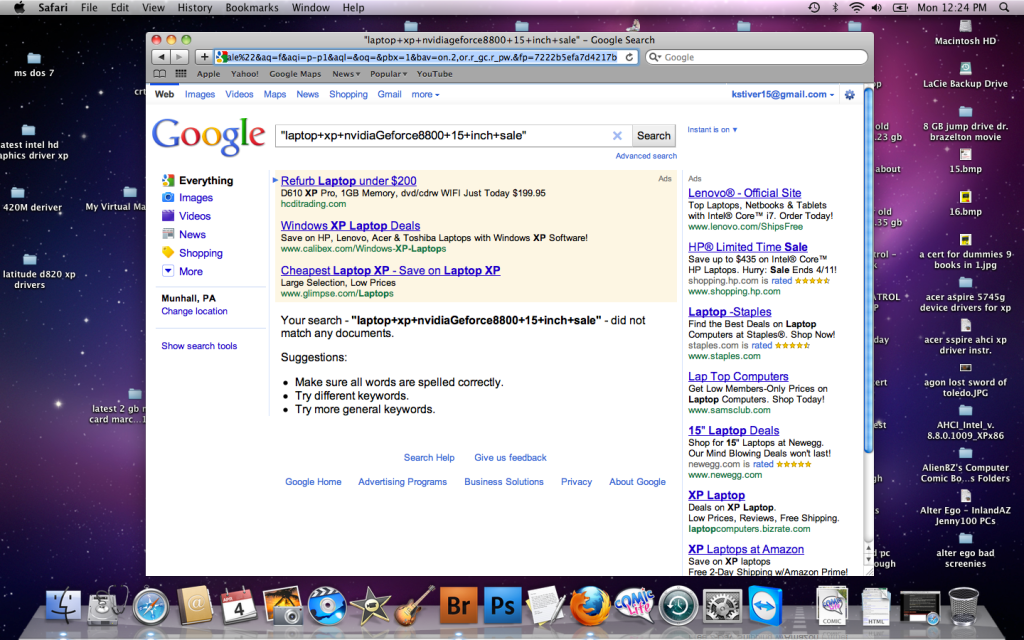1024x640 pixels.
Task: Reload the page with the refresh icon
Action: (629, 57)
